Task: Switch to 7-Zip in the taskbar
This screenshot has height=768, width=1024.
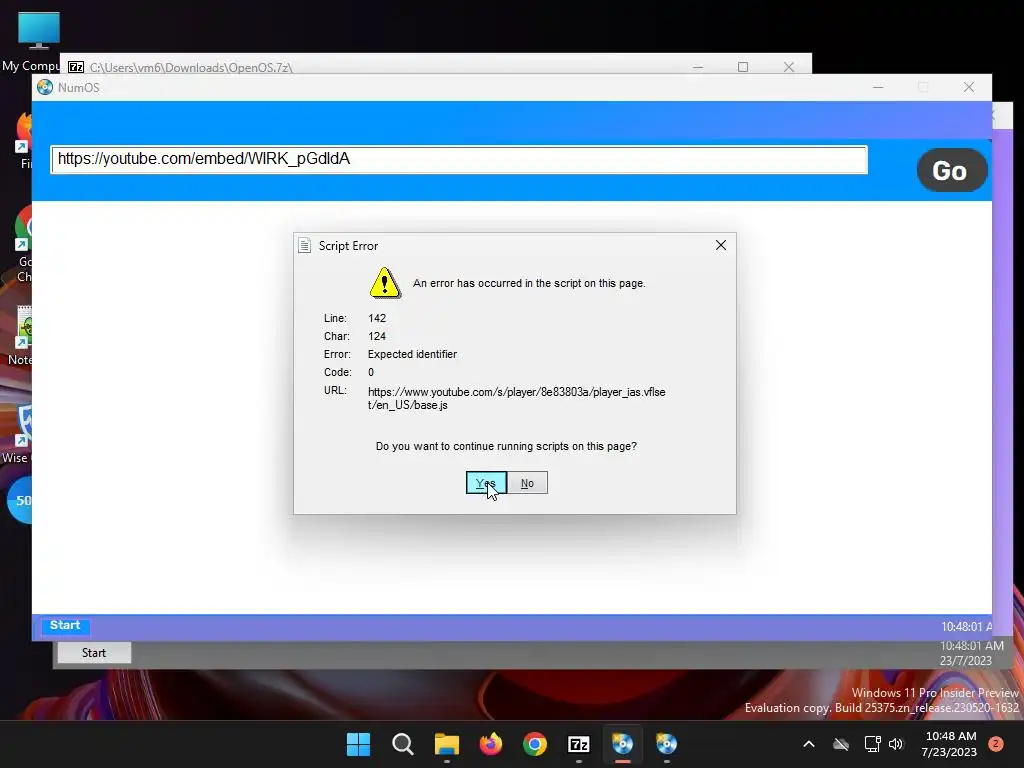Action: click(x=579, y=744)
